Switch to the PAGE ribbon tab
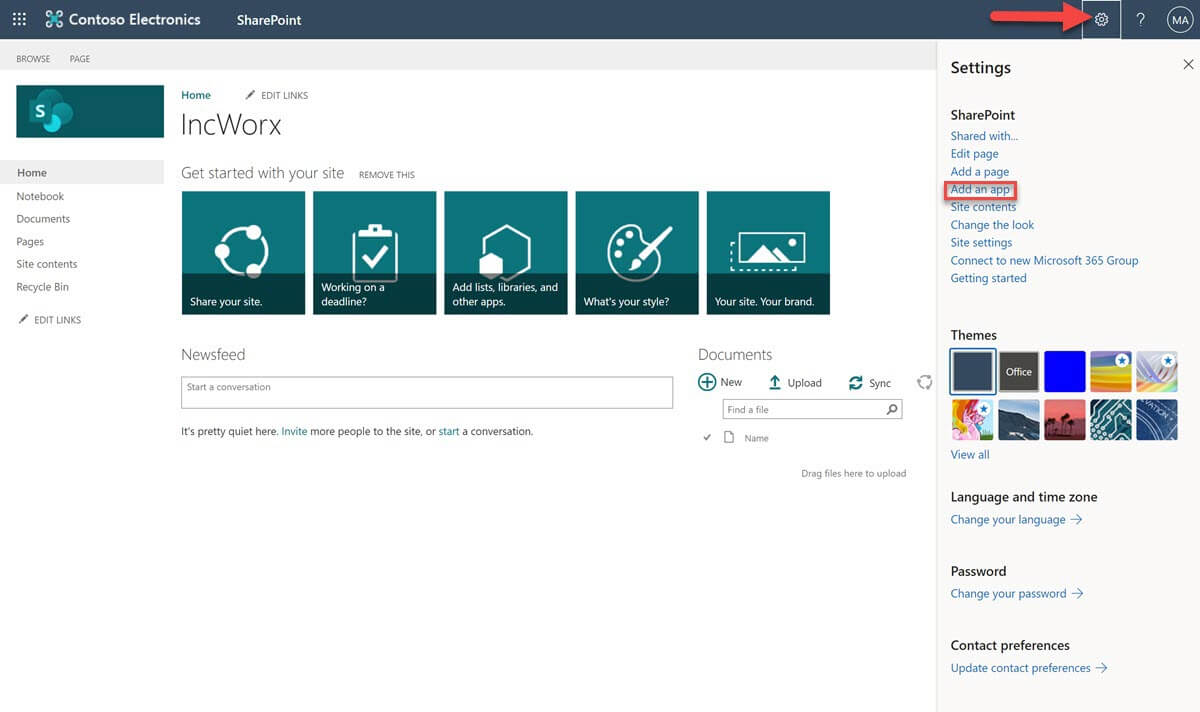 pyautogui.click(x=80, y=59)
